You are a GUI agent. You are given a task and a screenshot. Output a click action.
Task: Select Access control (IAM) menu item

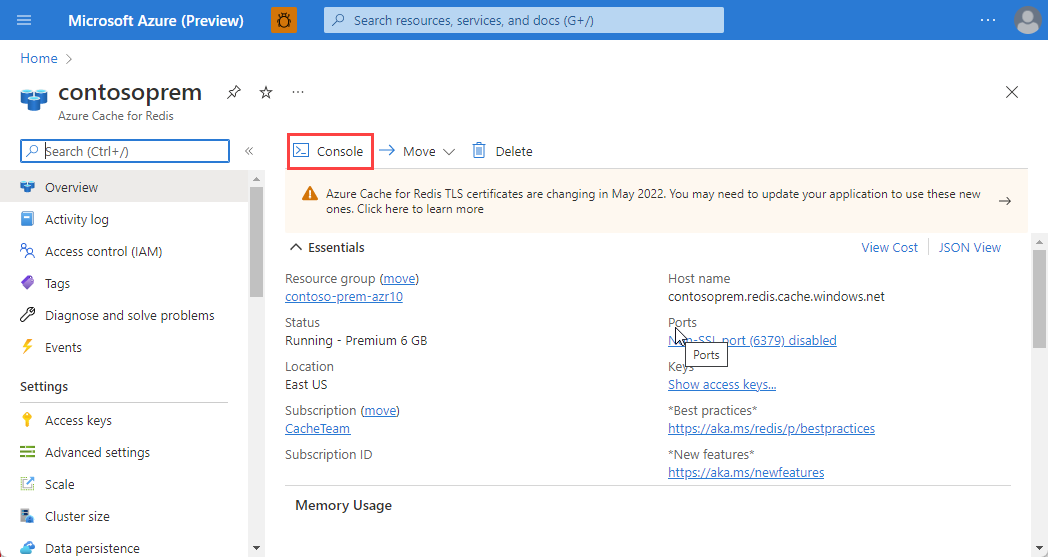(103, 251)
